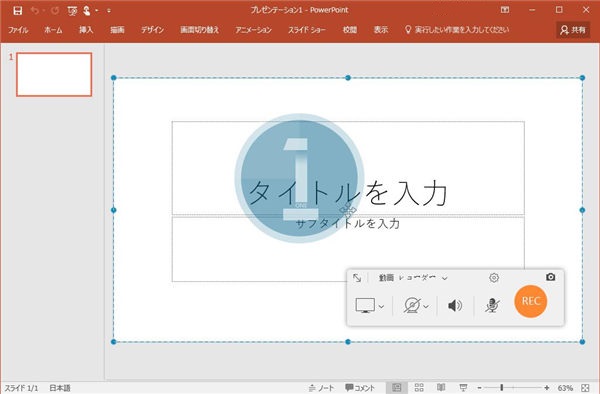Redo the last action in the title bar
Viewport: 600px width, 394px height.
click(55, 10)
